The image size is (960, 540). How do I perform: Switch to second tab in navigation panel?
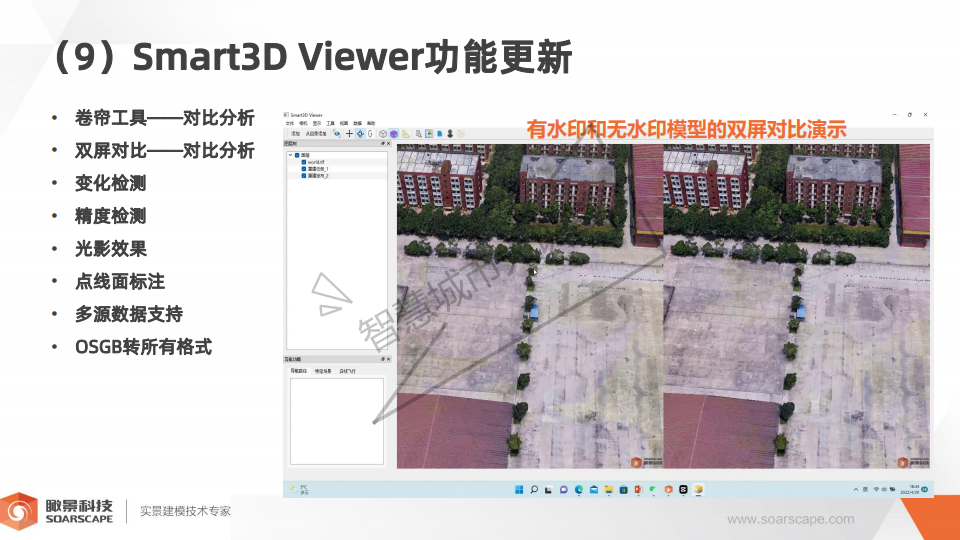(323, 371)
